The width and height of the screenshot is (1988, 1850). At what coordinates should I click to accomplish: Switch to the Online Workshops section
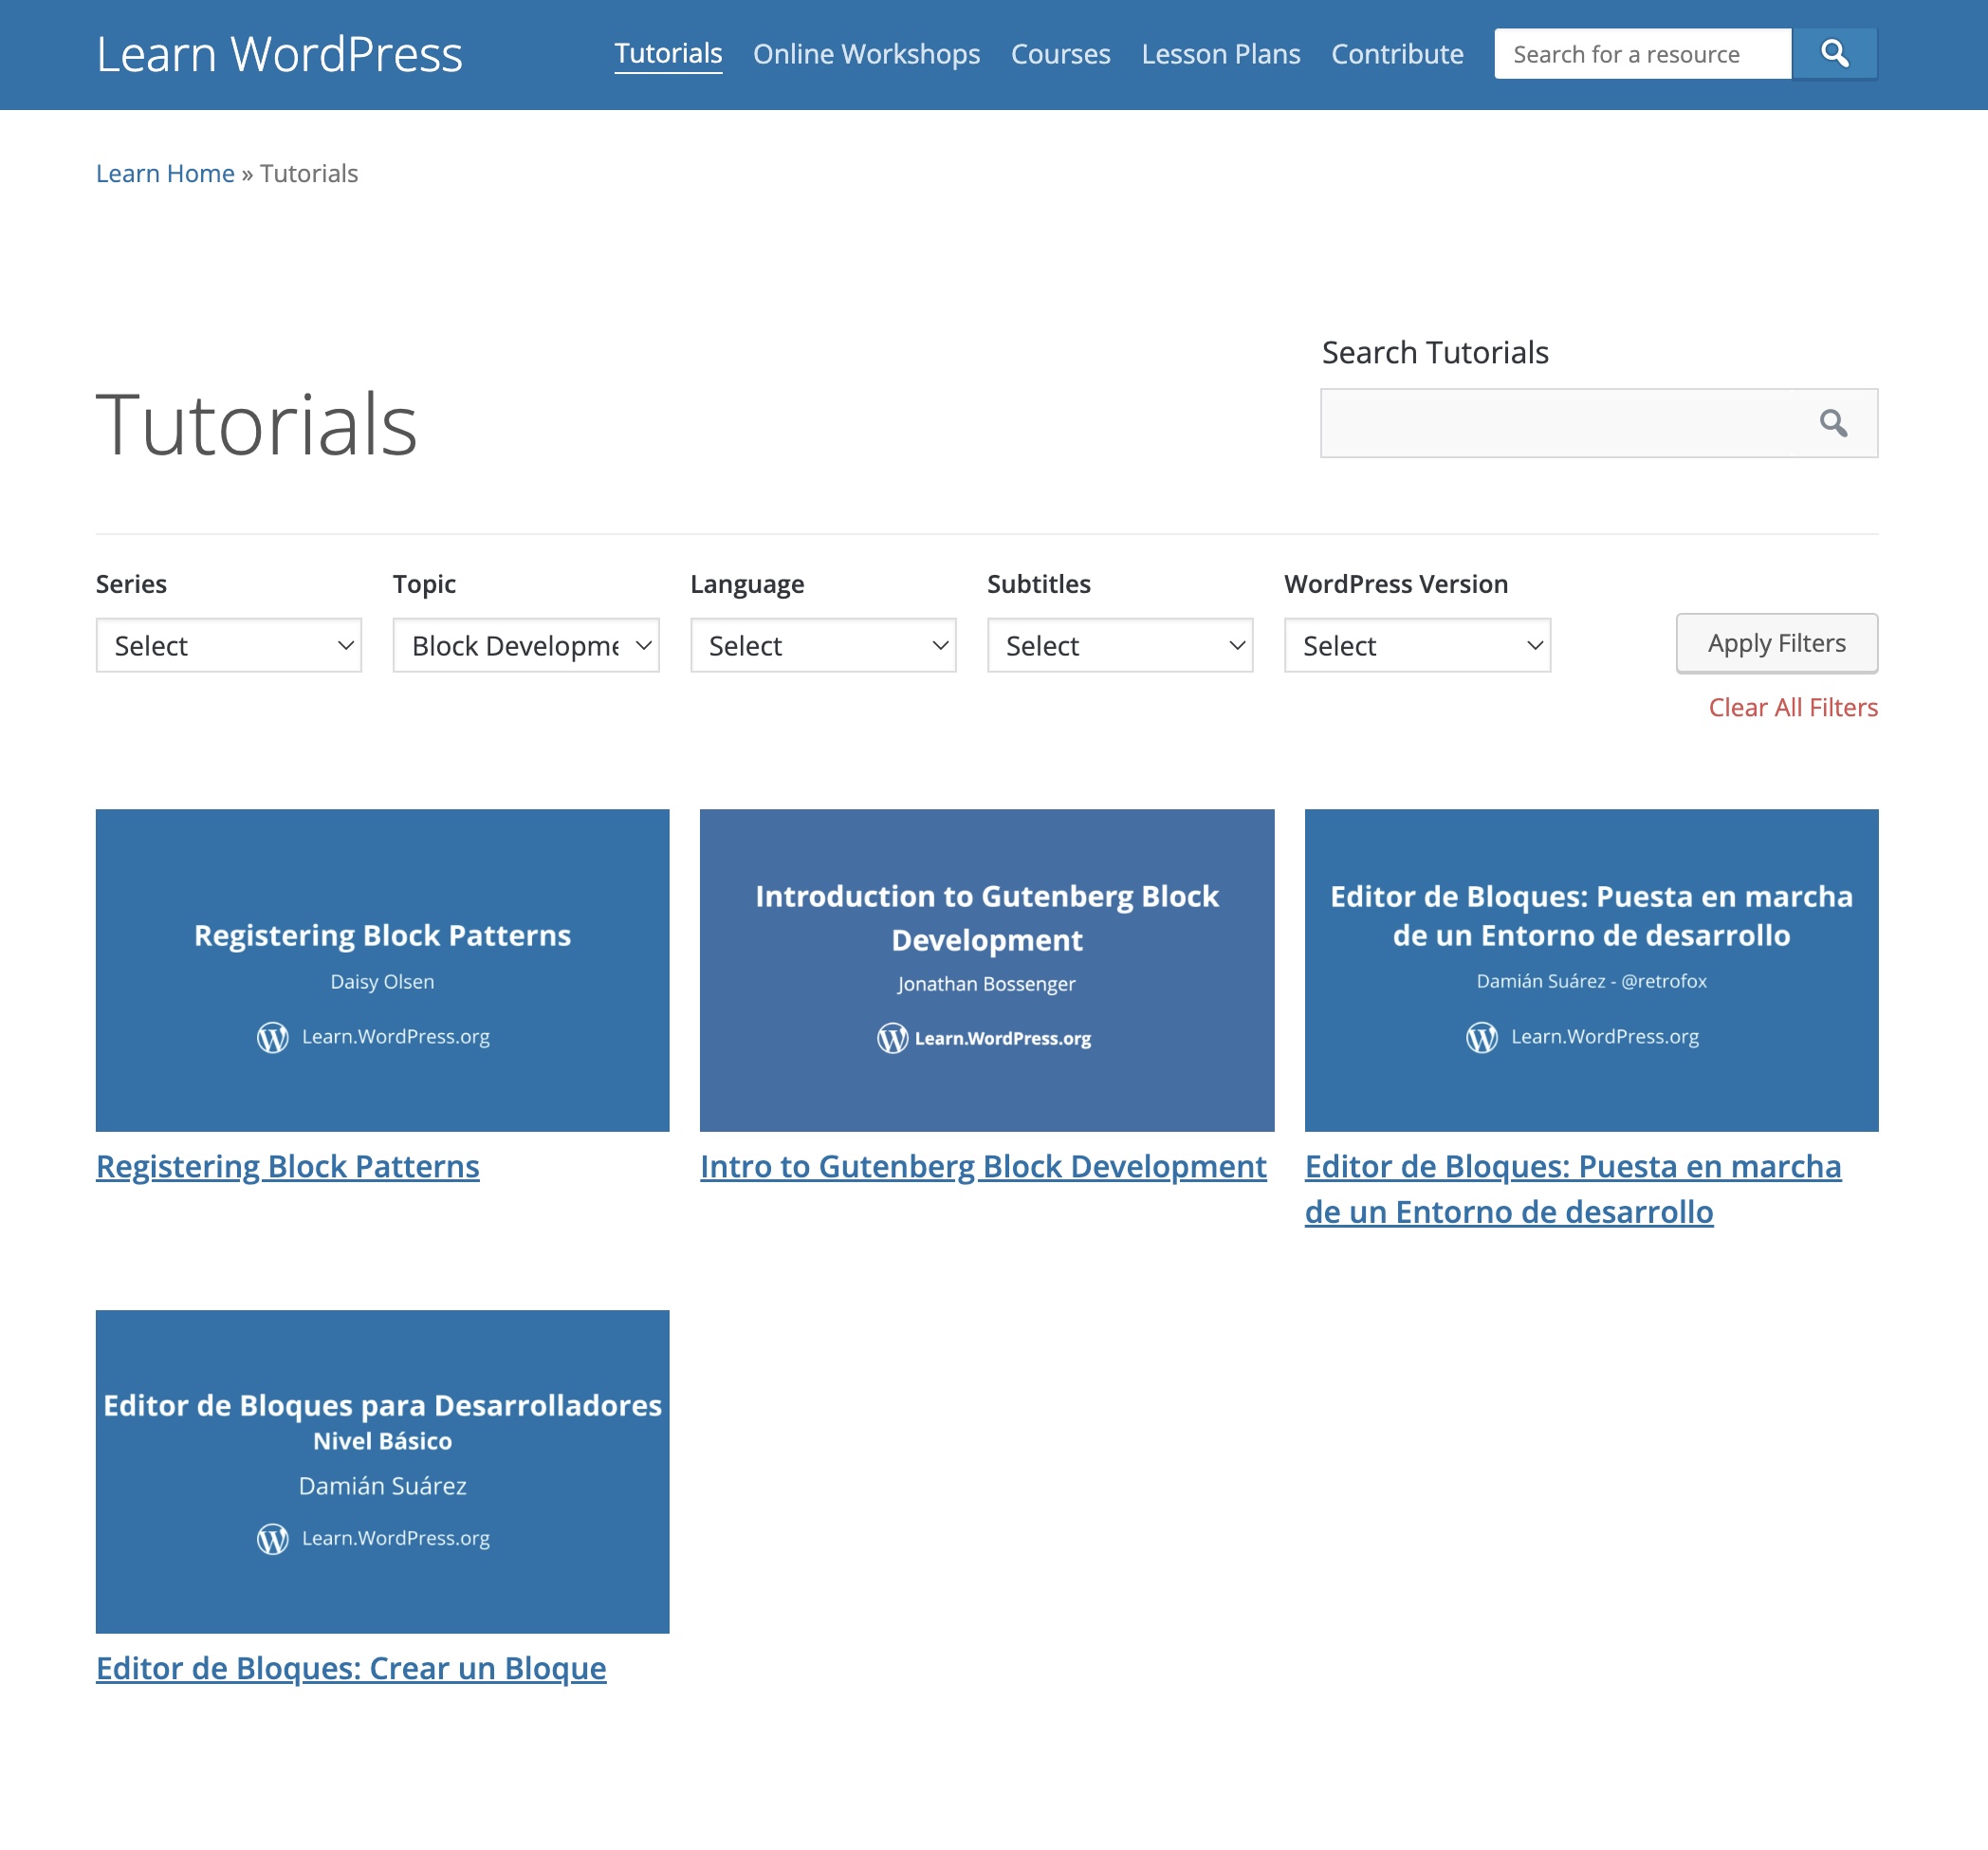[x=866, y=54]
